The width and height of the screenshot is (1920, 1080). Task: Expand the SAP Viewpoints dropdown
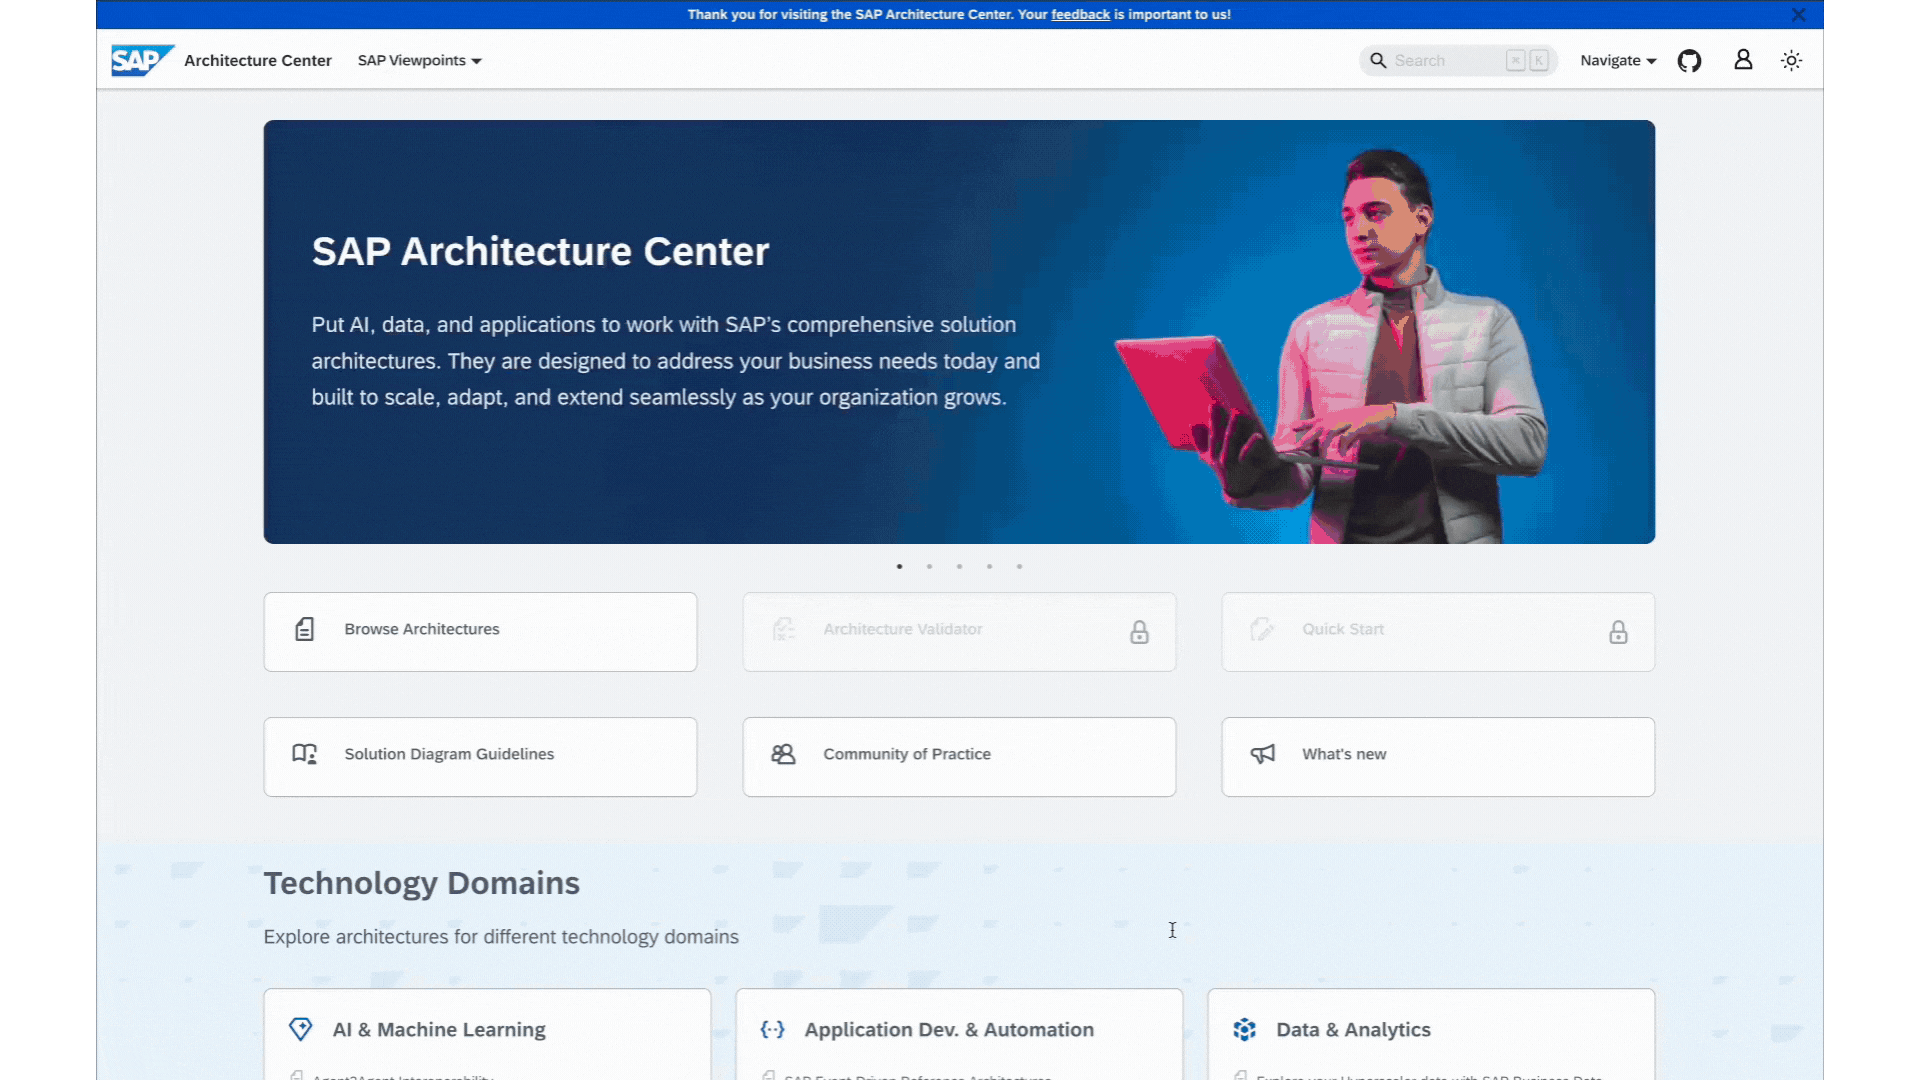(x=419, y=61)
